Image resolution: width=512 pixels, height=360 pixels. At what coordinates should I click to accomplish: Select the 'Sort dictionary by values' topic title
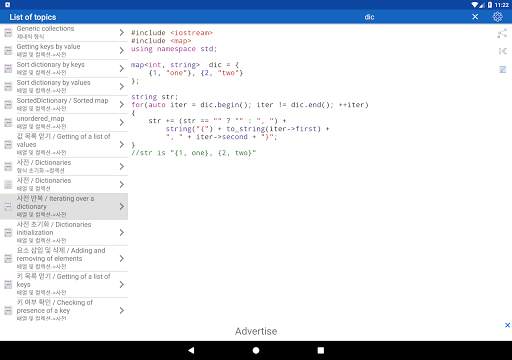pyautogui.click(x=53, y=83)
